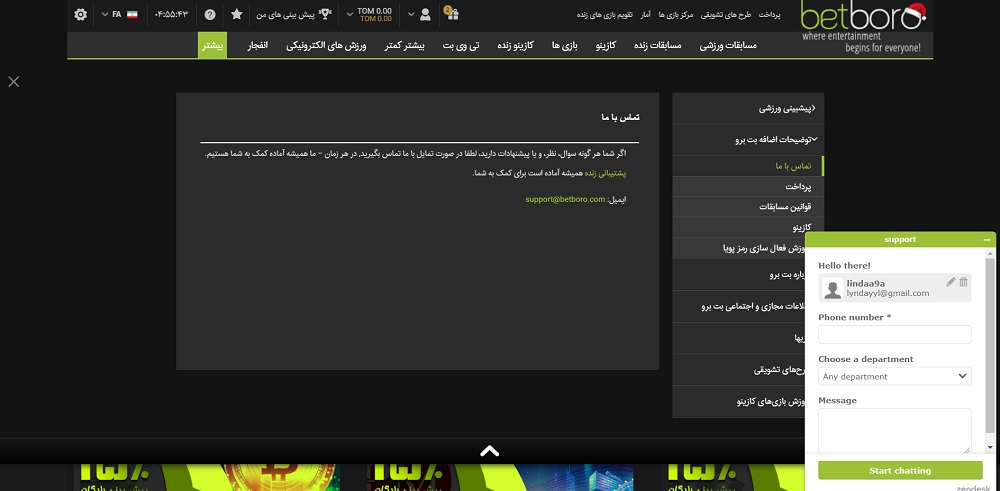The image size is (1000, 491).
Task: Select the 'ورزش های الکترونیکی' nav tab
Action: [x=326, y=45]
